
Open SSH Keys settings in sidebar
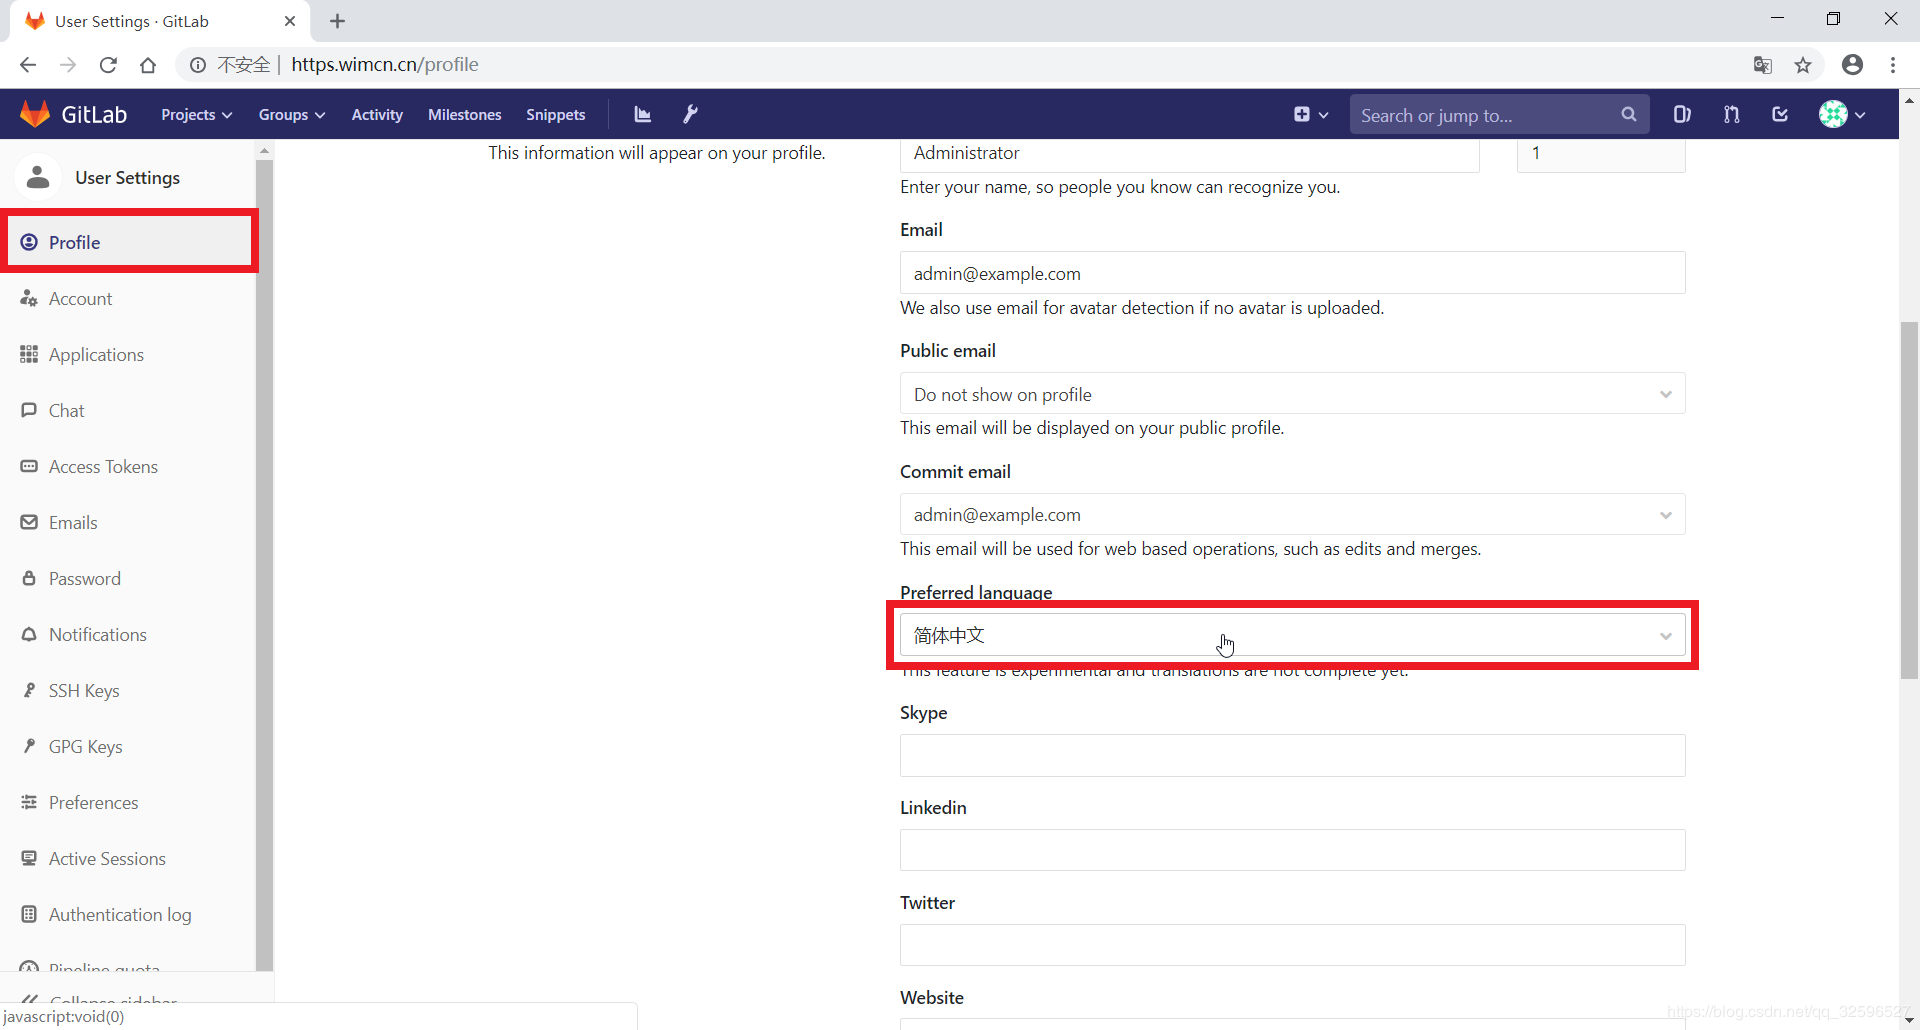(x=84, y=691)
